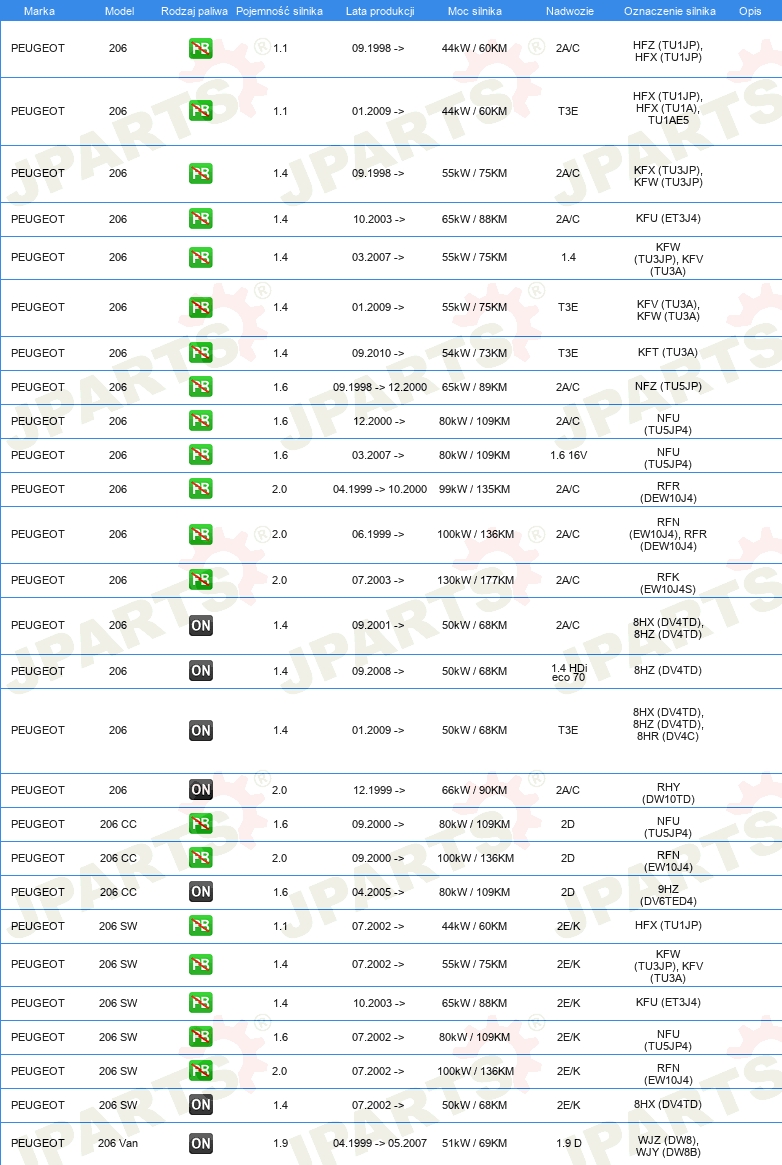Screen dimensions: 782x1165
Task: Click petrol icon for 206 2A/C 65kW/88KM row
Action: tap(201, 219)
